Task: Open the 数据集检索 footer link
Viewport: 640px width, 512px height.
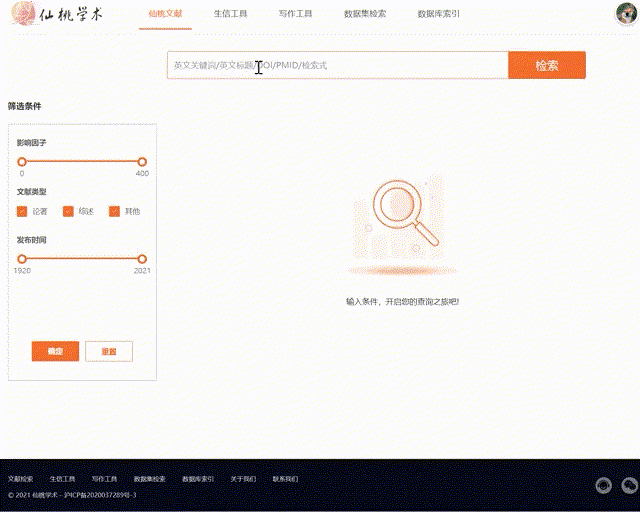Action: [x=149, y=479]
